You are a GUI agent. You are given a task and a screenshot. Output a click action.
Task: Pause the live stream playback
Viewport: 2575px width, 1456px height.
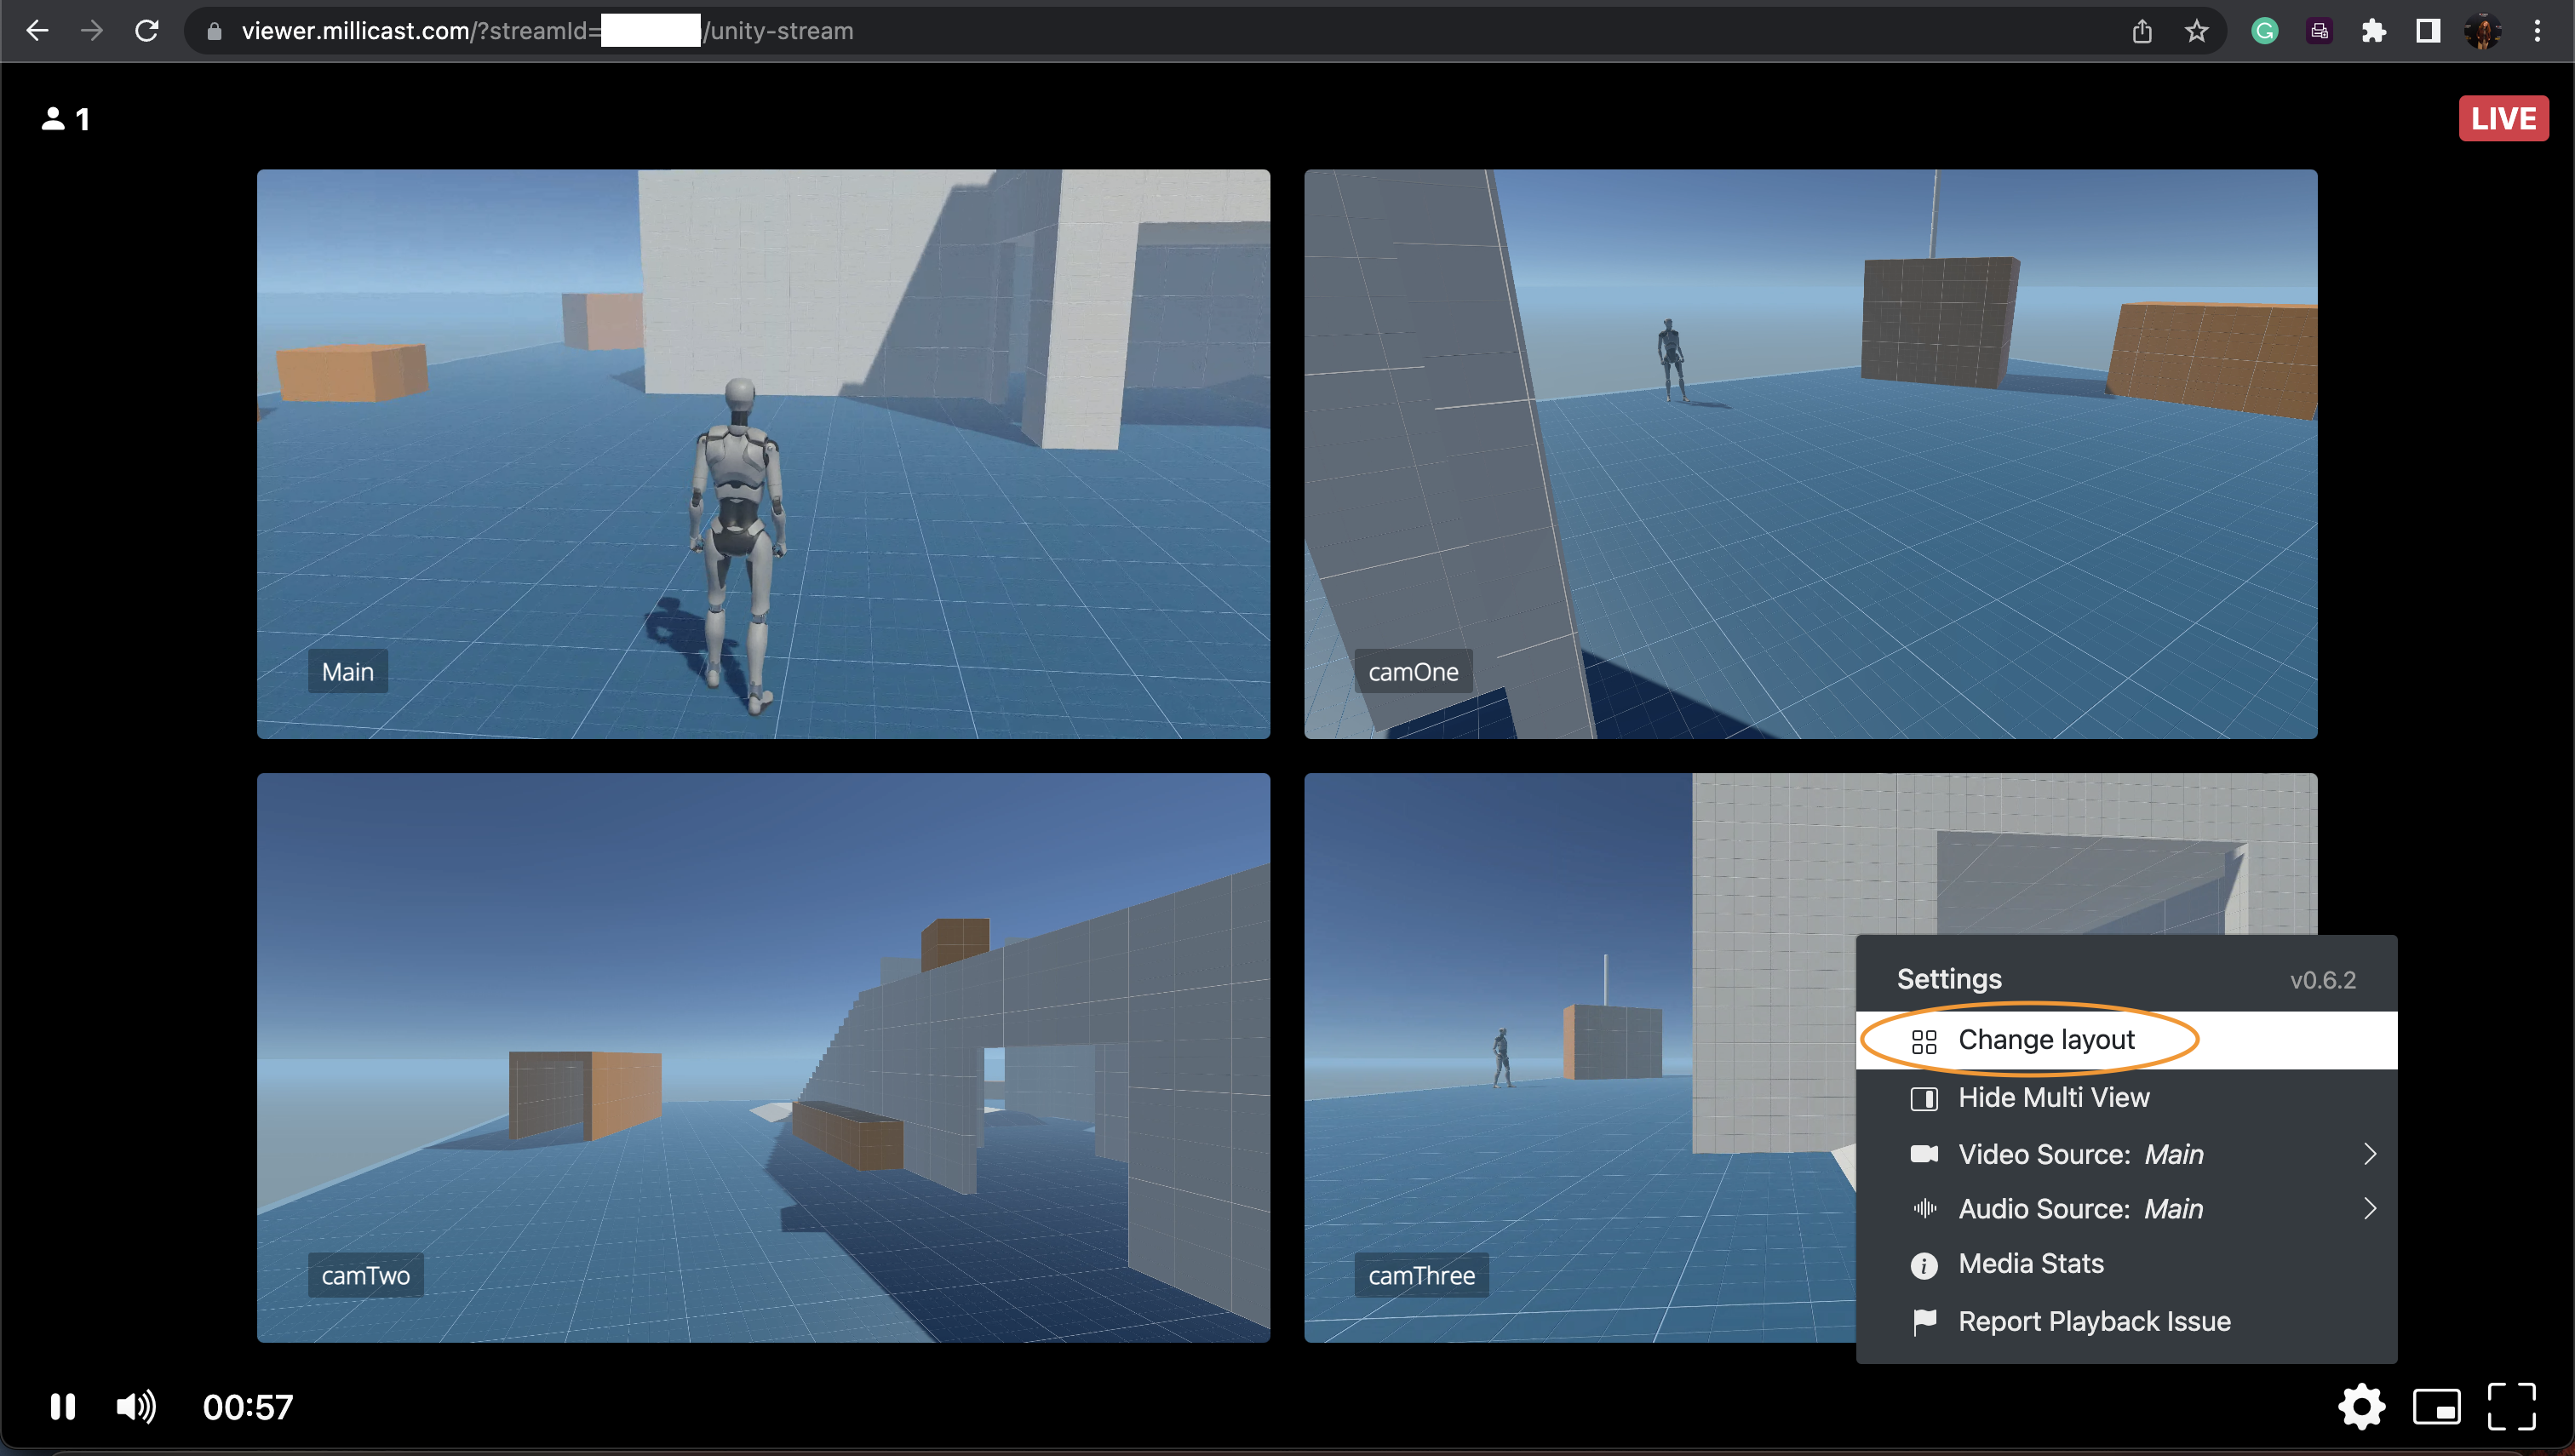pyautogui.click(x=62, y=1407)
